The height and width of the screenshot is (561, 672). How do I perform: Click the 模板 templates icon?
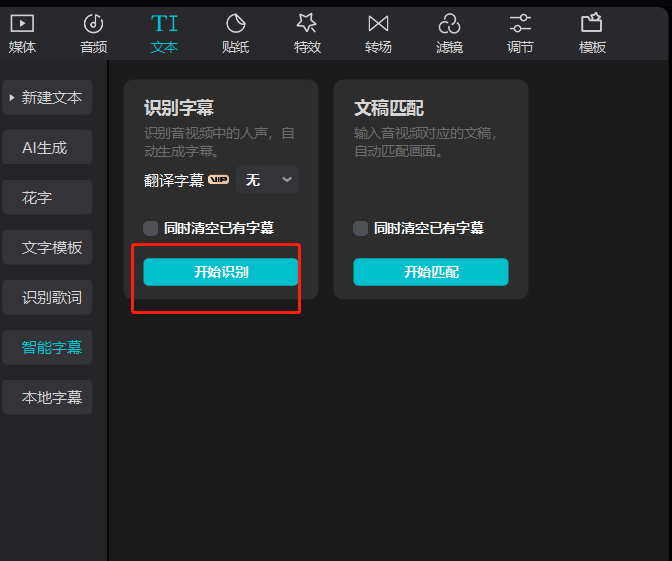tap(592, 24)
